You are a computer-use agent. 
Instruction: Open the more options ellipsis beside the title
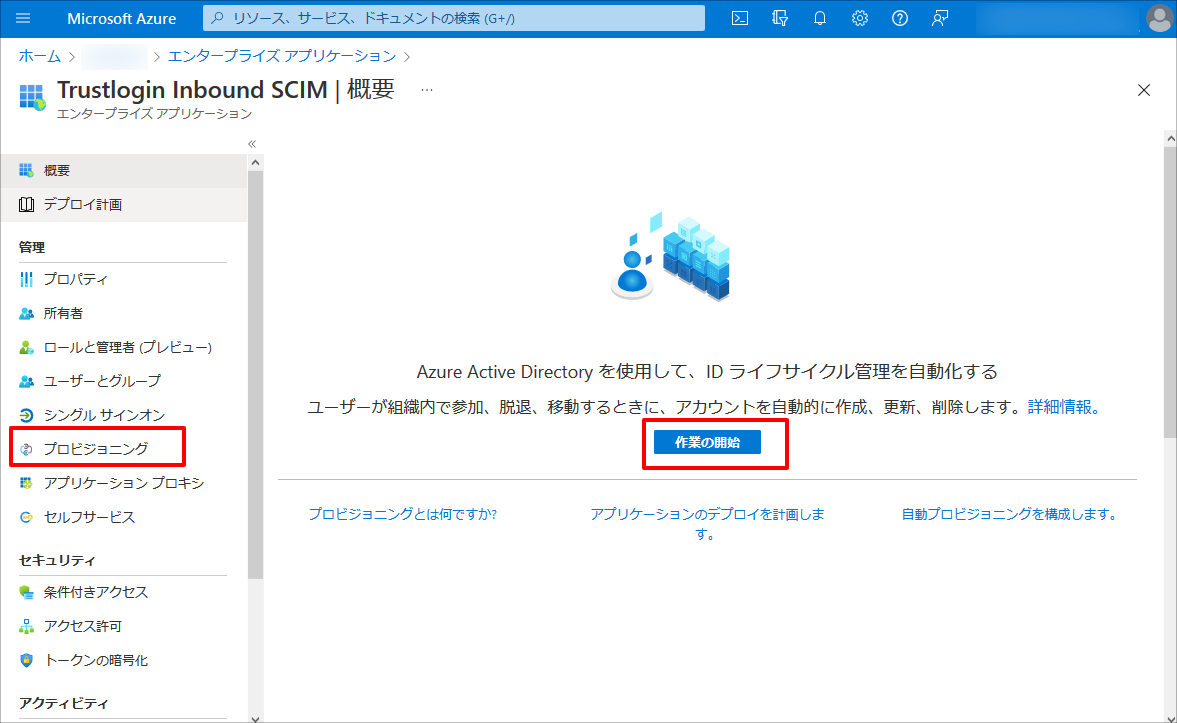[x=426, y=90]
